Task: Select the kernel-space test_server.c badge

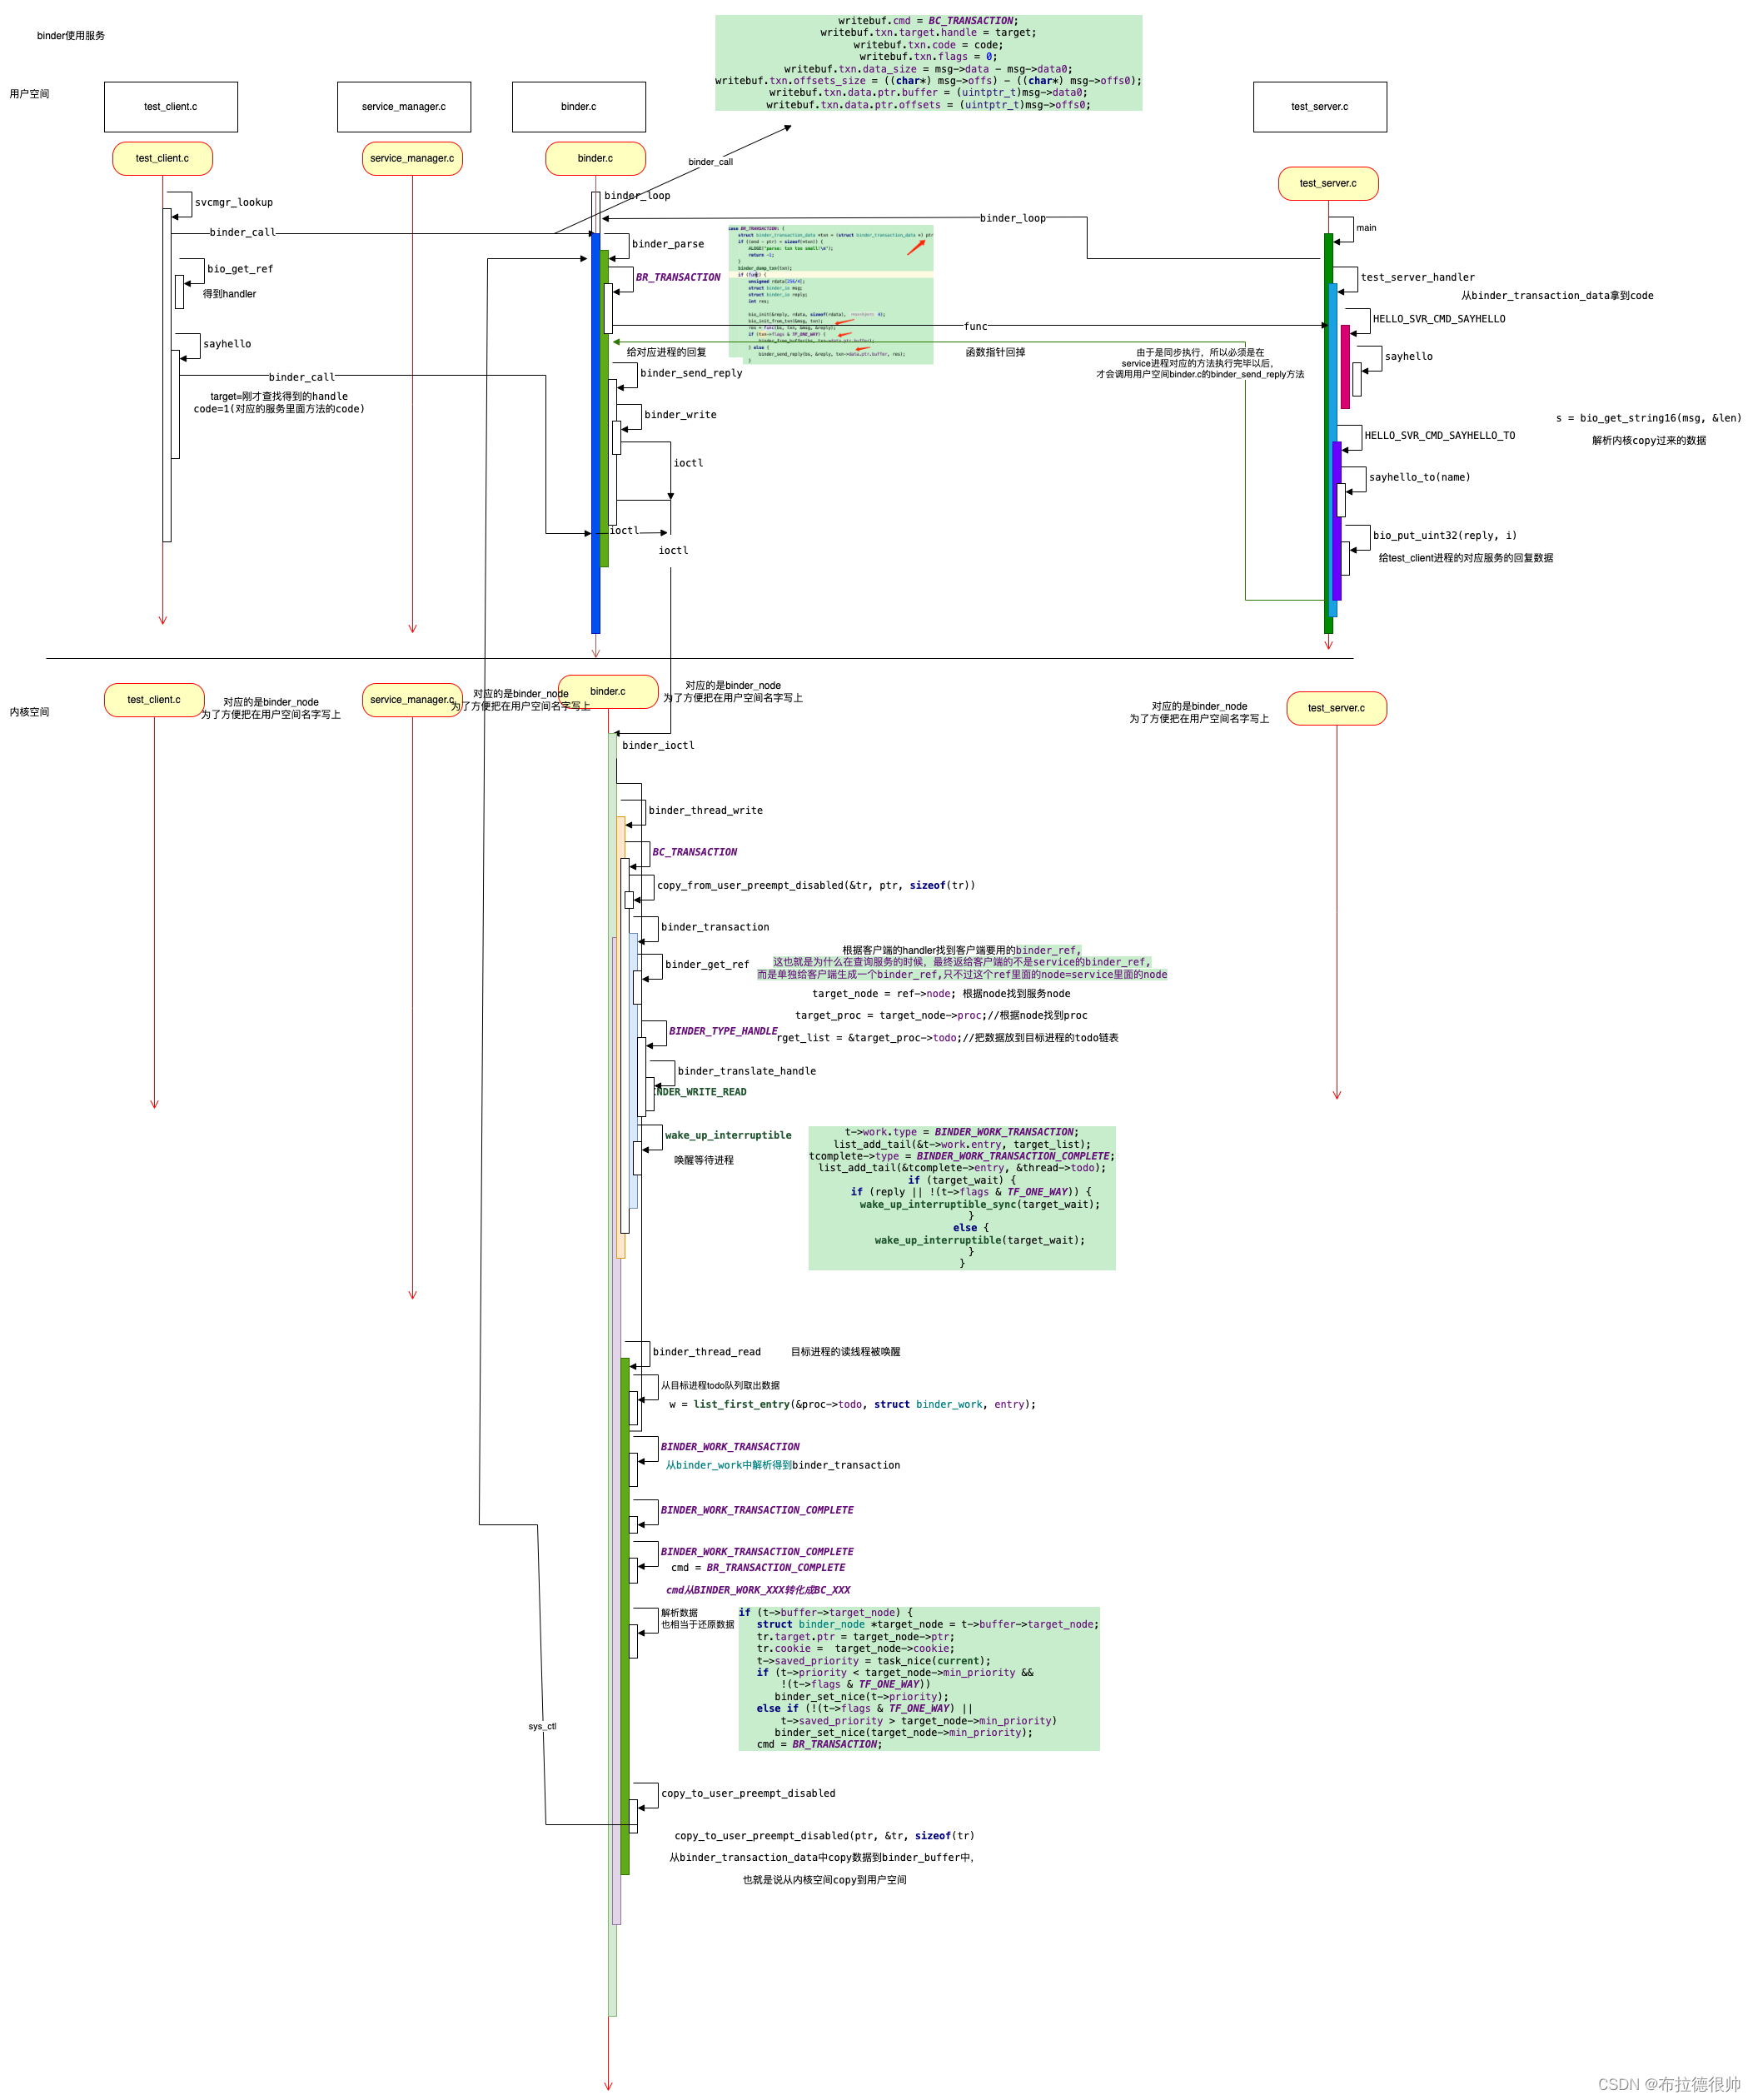Action: click(1337, 708)
